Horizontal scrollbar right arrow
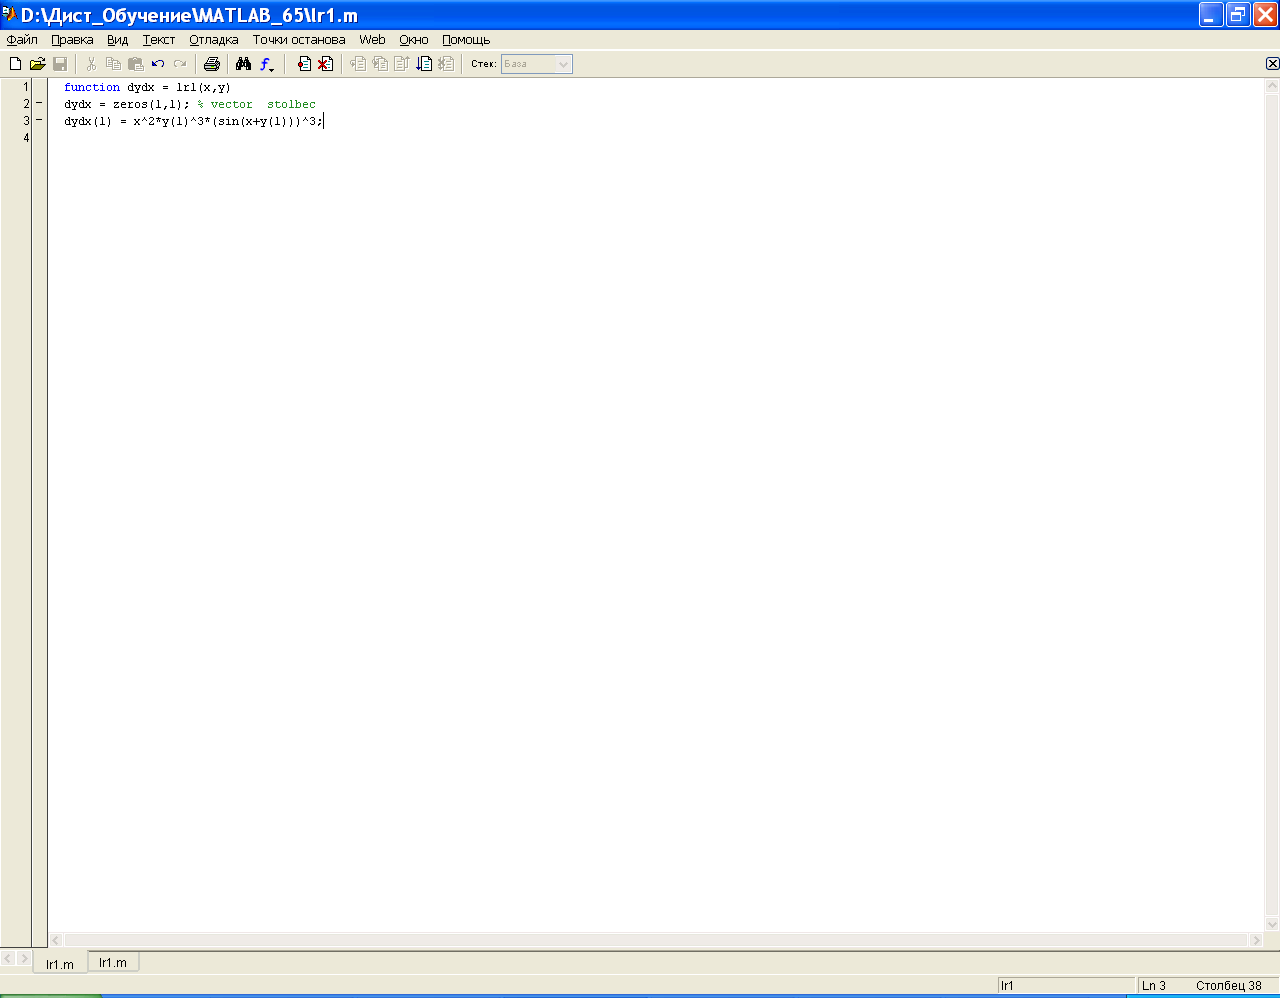The width and height of the screenshot is (1280, 998). point(1256,940)
